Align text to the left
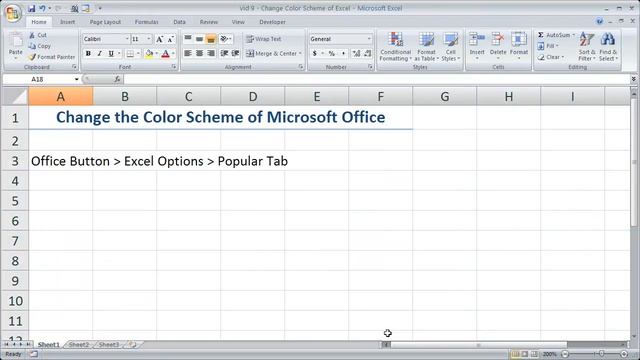Viewport: 640px width, 360px height. pos(188,53)
